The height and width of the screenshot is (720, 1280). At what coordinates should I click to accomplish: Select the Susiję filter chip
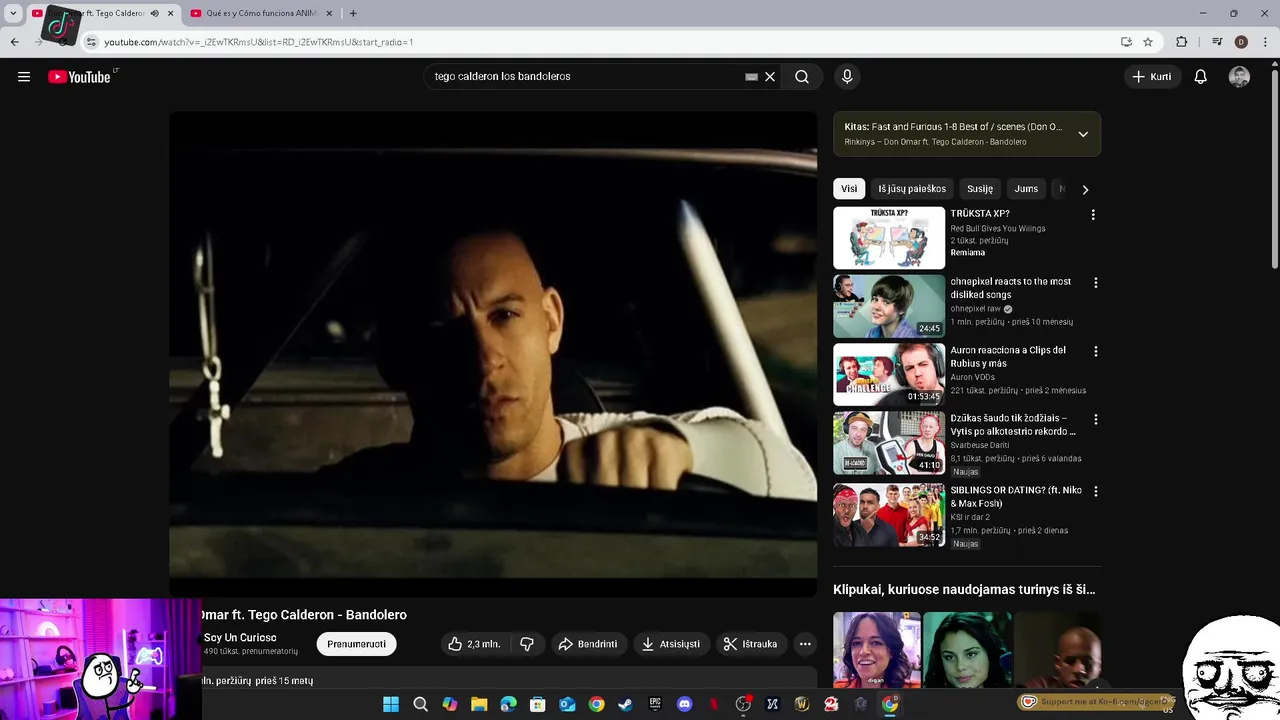[x=980, y=189]
